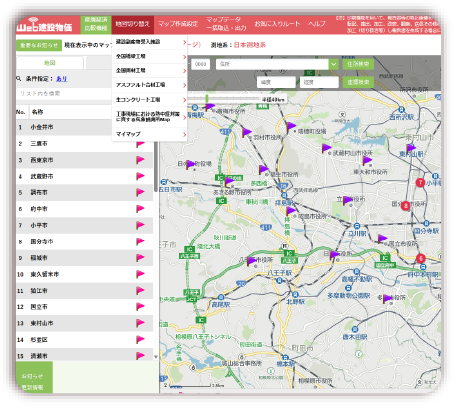Expand the アスファルト合材工場 submenu arrow
Image resolution: width=456 pixels, height=408 pixels.
(184, 85)
